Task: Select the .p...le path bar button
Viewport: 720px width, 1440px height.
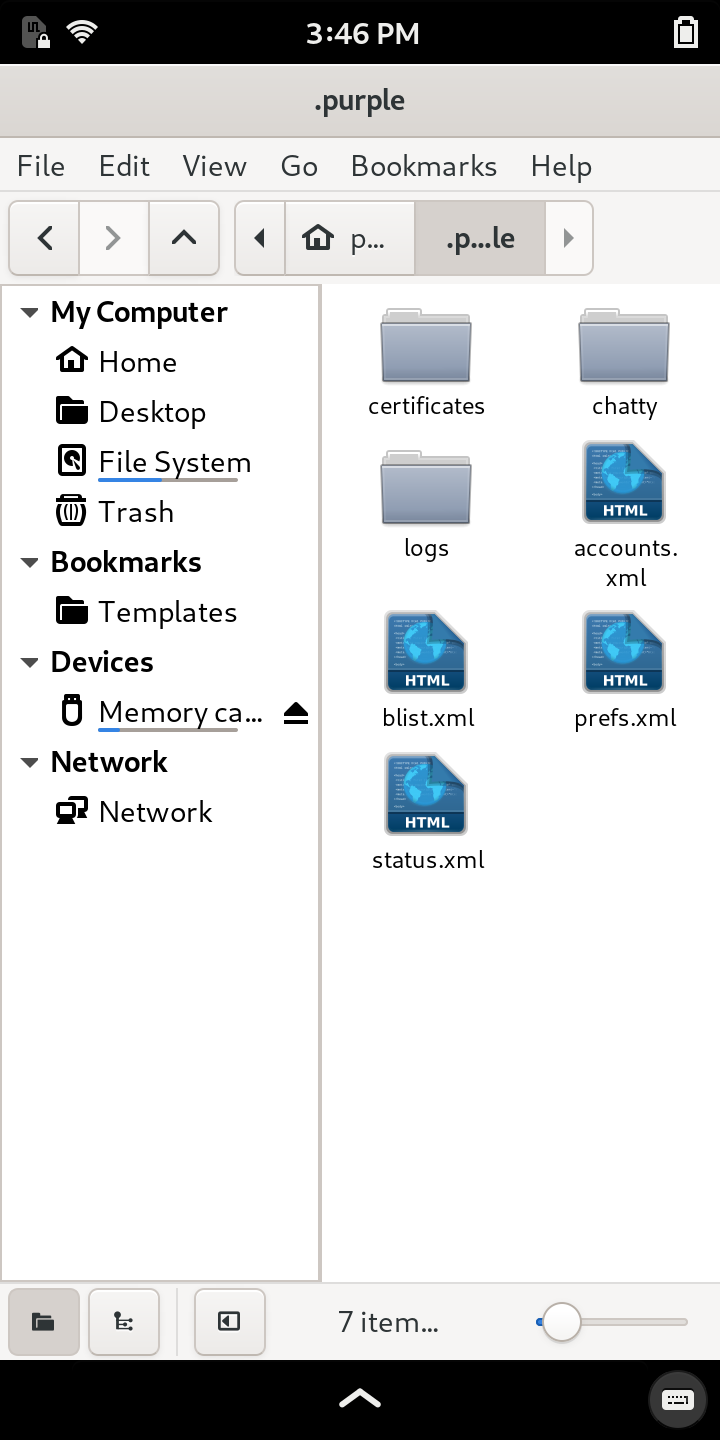Action: tap(480, 238)
